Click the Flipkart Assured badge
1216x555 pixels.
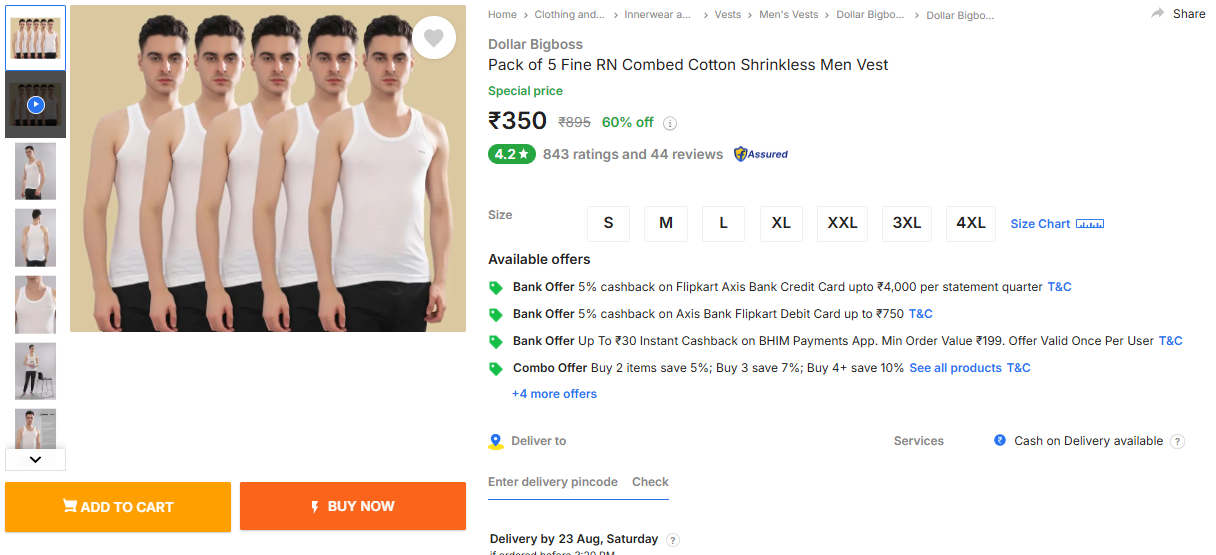click(x=761, y=154)
